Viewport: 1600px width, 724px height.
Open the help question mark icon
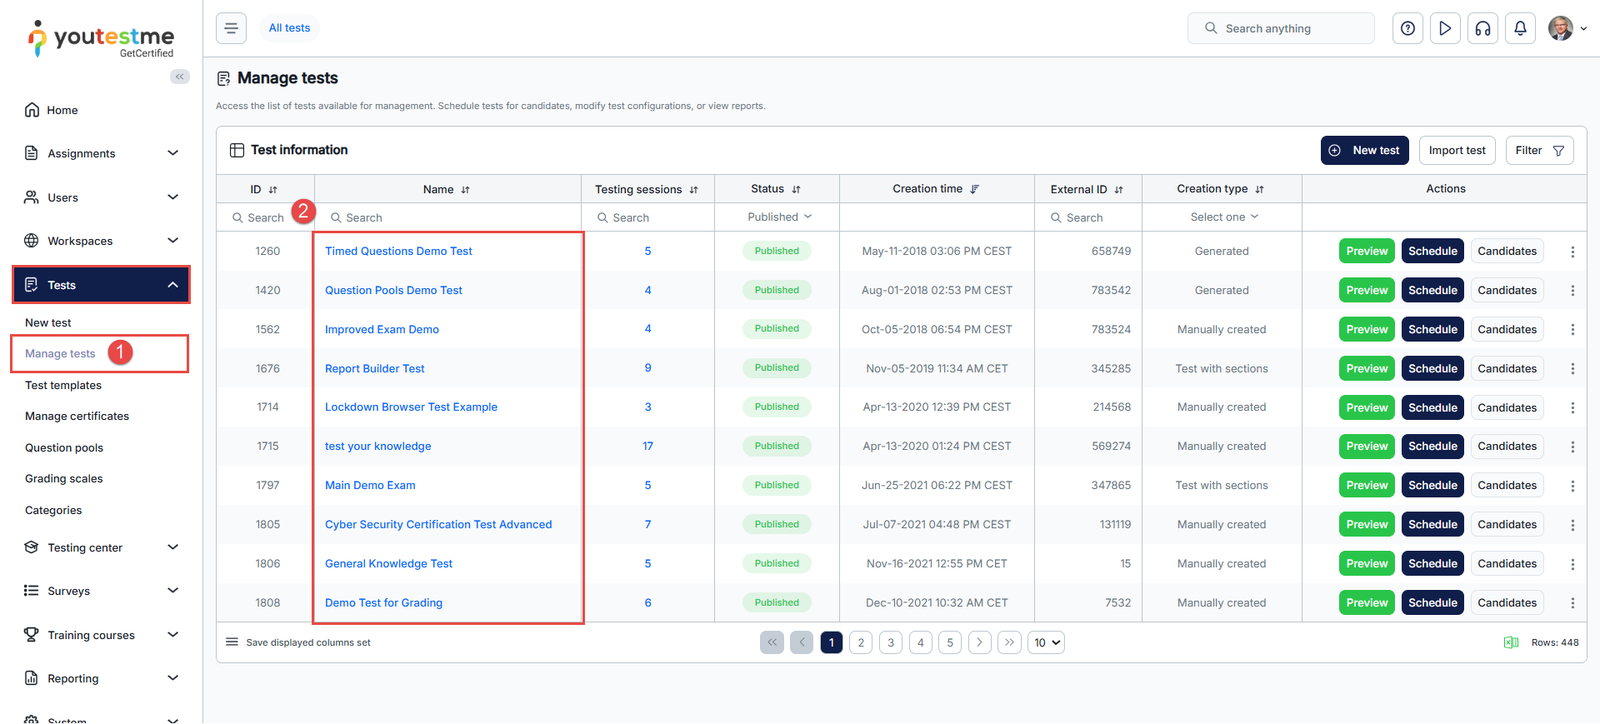pos(1408,29)
